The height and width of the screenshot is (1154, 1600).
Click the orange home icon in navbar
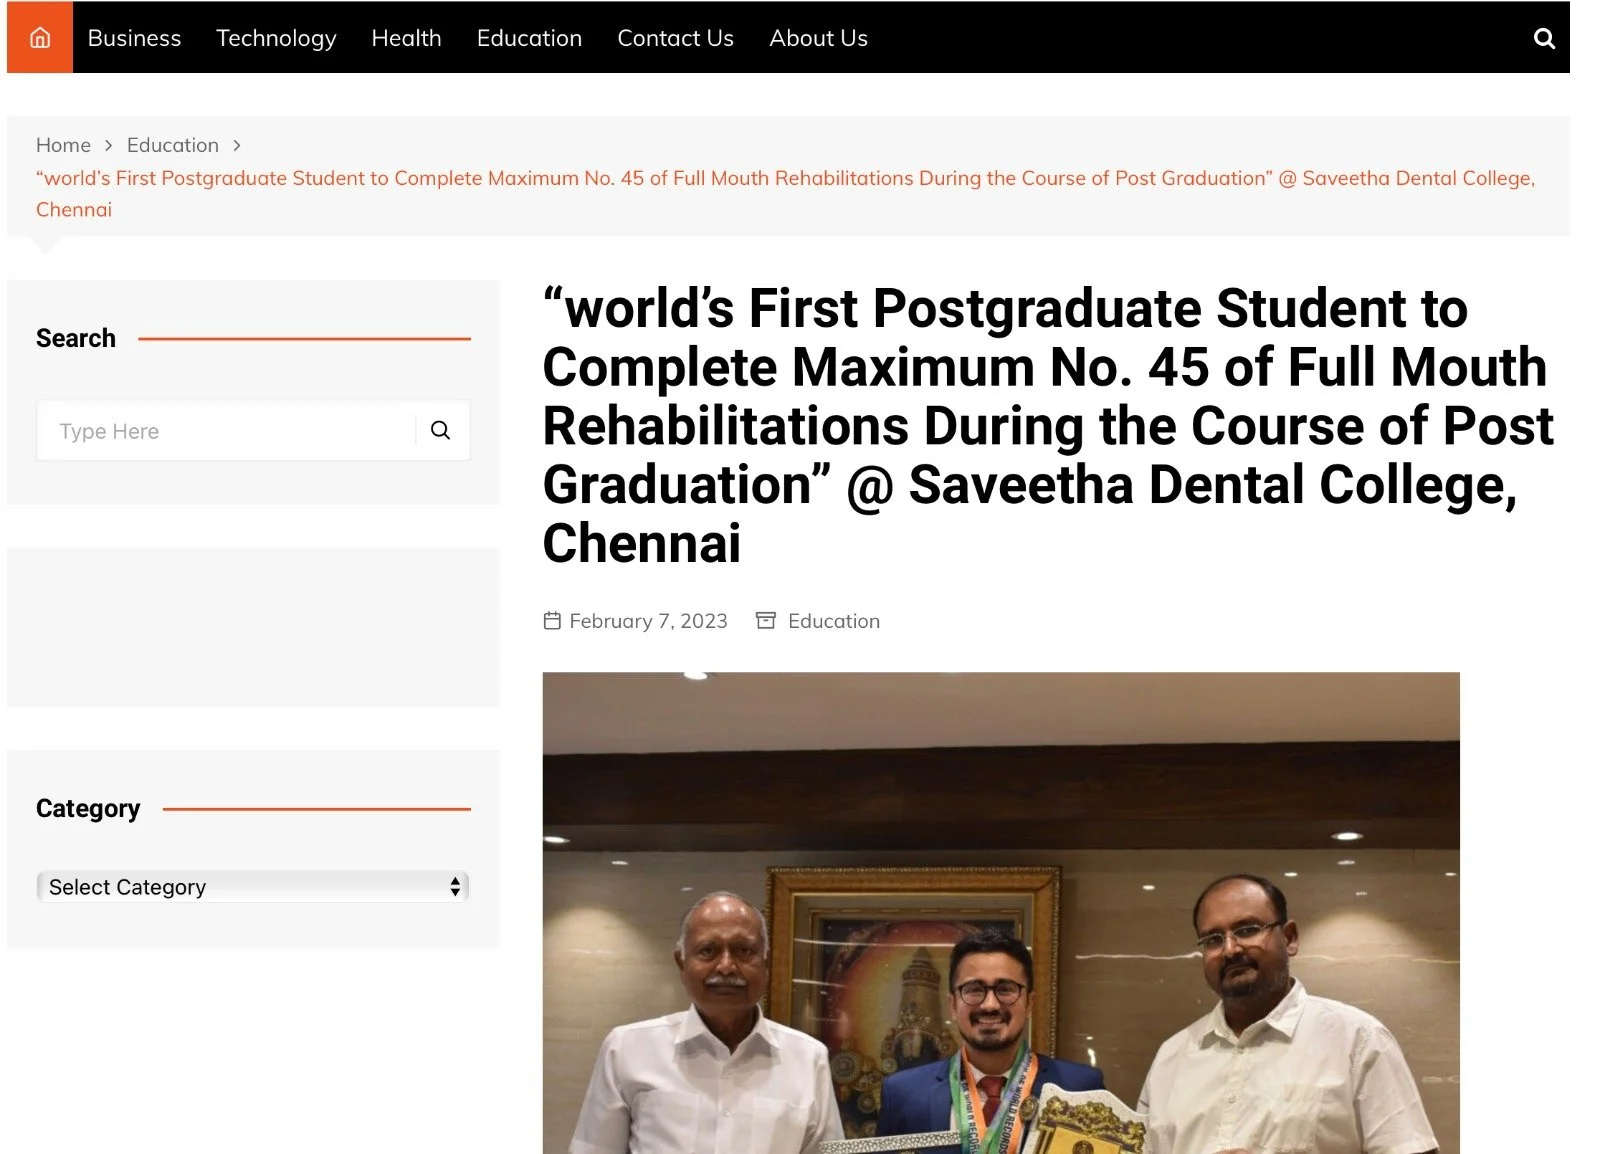40,38
